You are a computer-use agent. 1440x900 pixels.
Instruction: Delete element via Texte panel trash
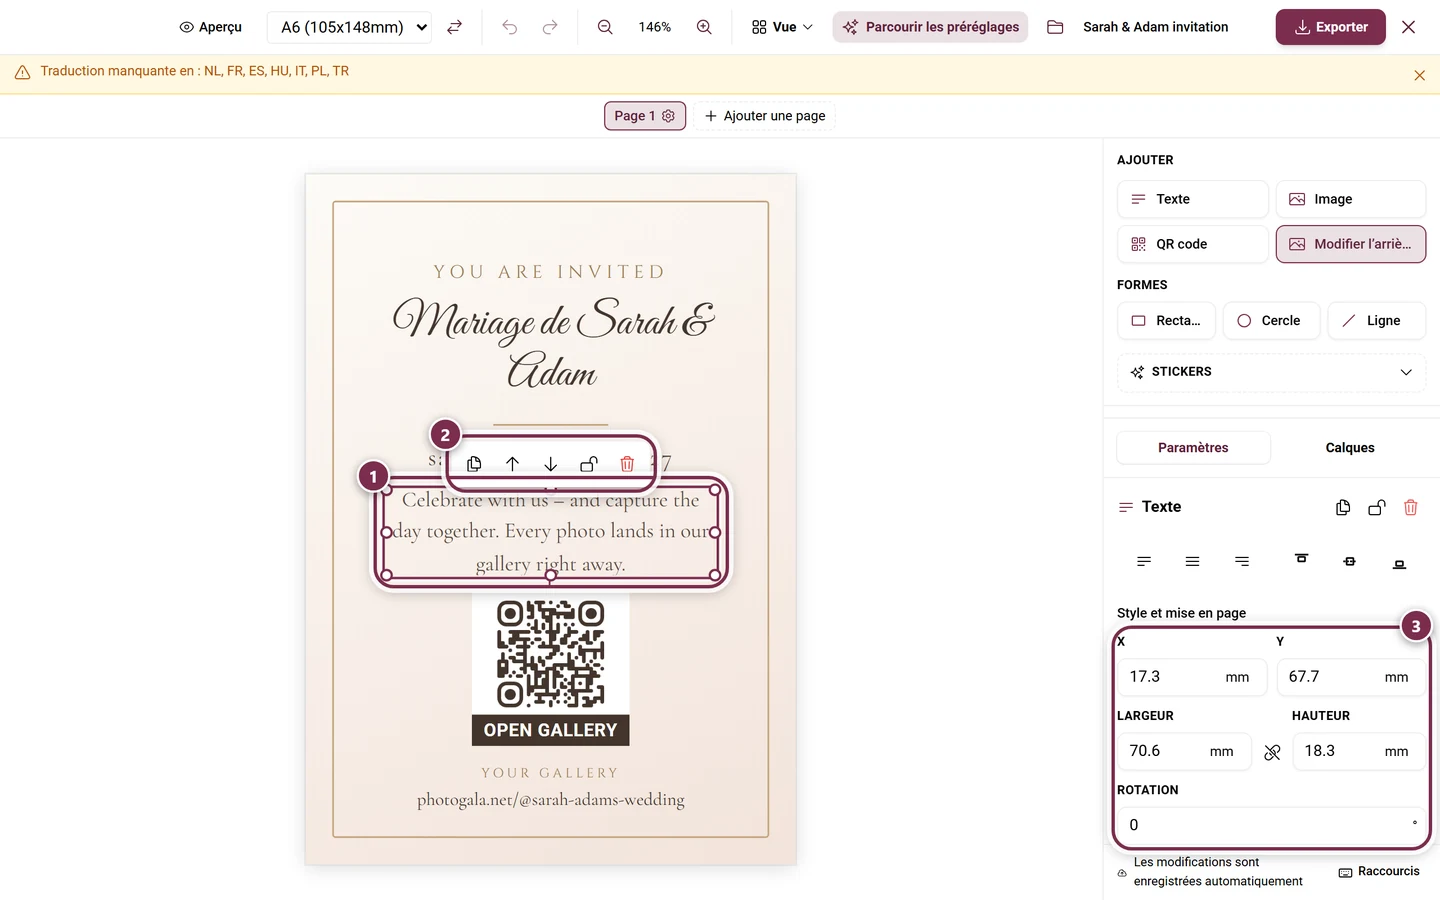tap(1411, 508)
